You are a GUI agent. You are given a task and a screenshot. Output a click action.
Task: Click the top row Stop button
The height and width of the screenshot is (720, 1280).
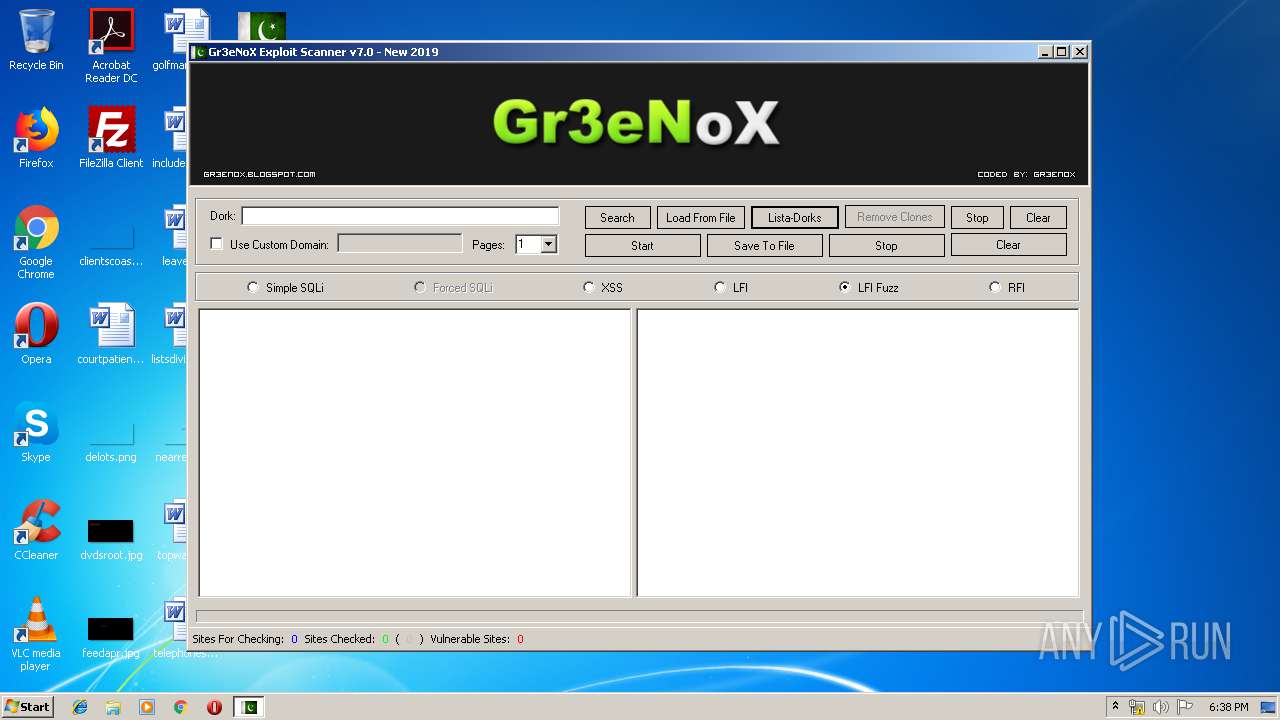977,217
